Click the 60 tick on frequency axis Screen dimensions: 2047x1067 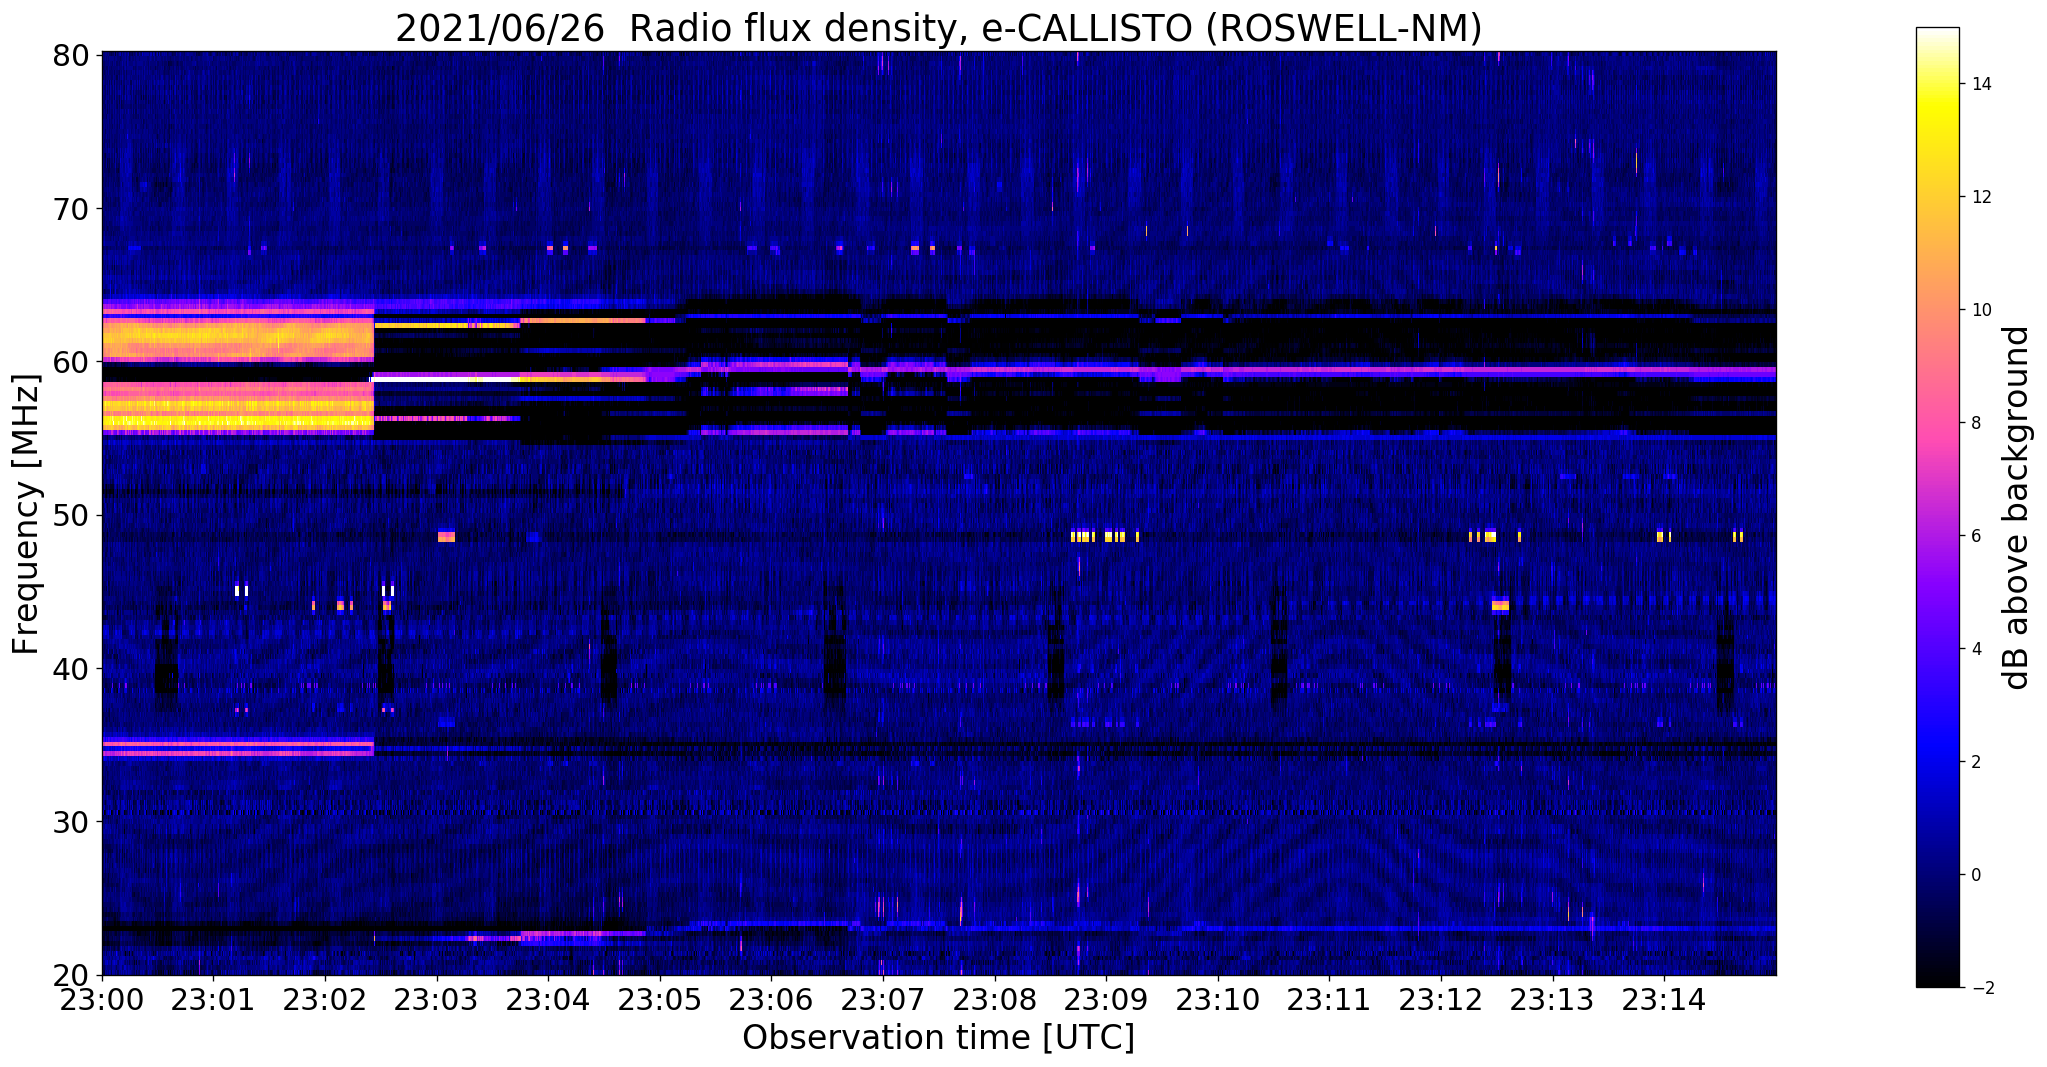tap(71, 362)
